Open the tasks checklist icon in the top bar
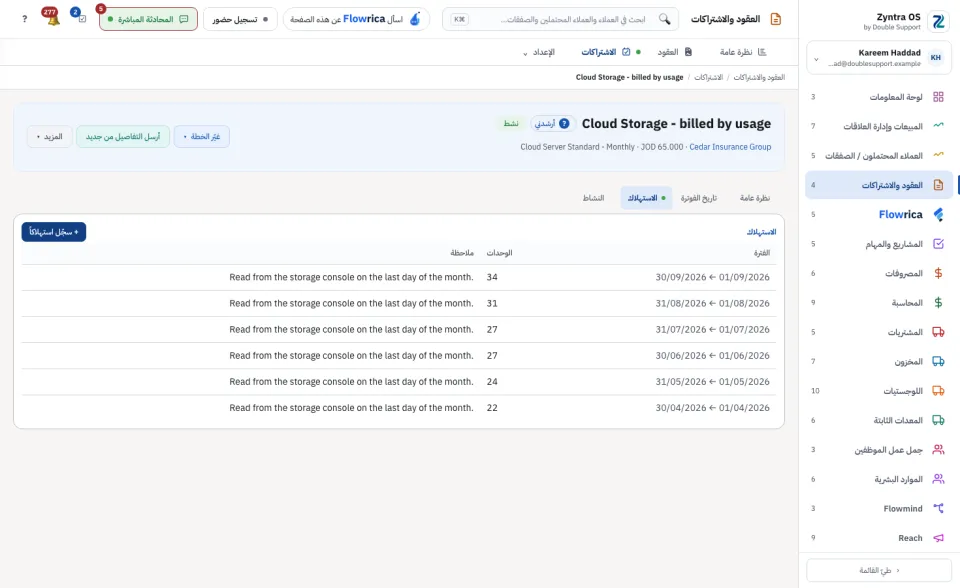The width and height of the screenshot is (960, 588). tap(80, 17)
